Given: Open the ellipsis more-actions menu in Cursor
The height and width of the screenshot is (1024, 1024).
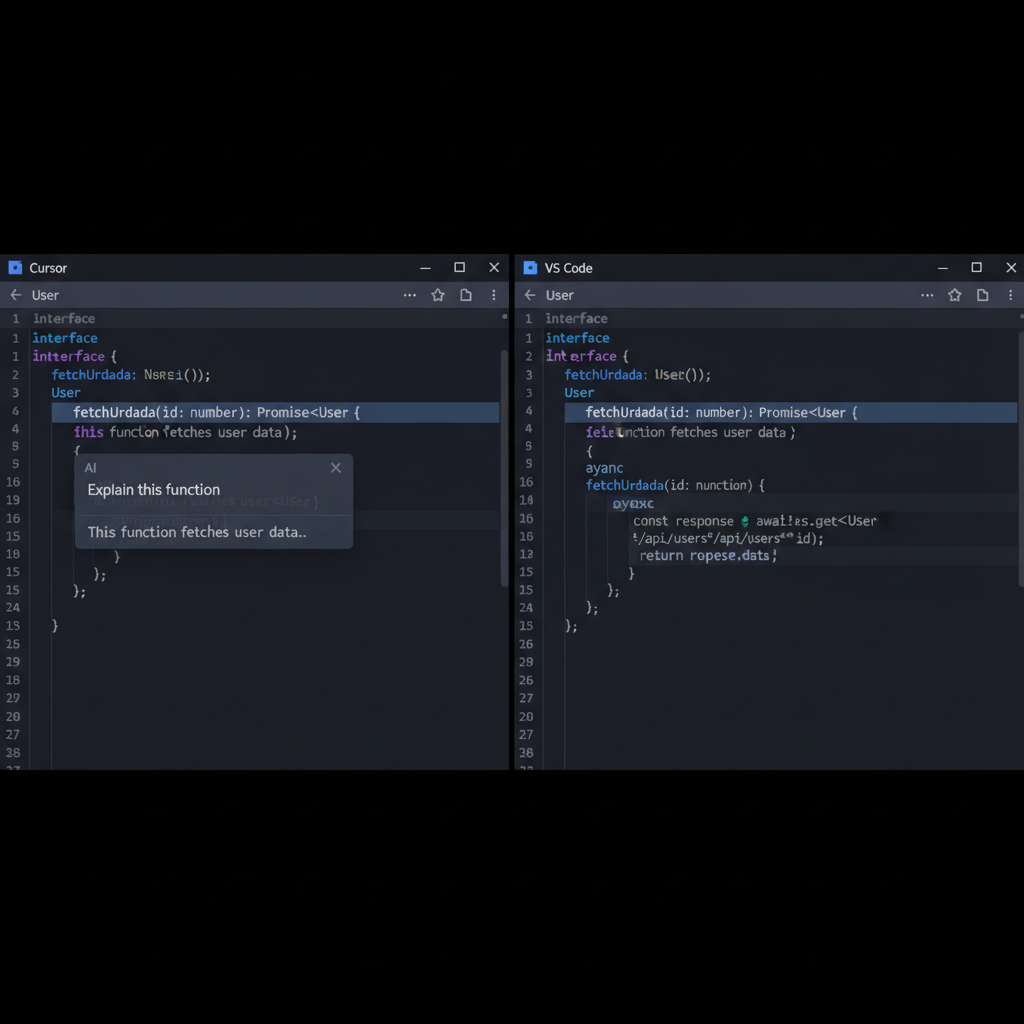Looking at the screenshot, I should pos(410,295).
